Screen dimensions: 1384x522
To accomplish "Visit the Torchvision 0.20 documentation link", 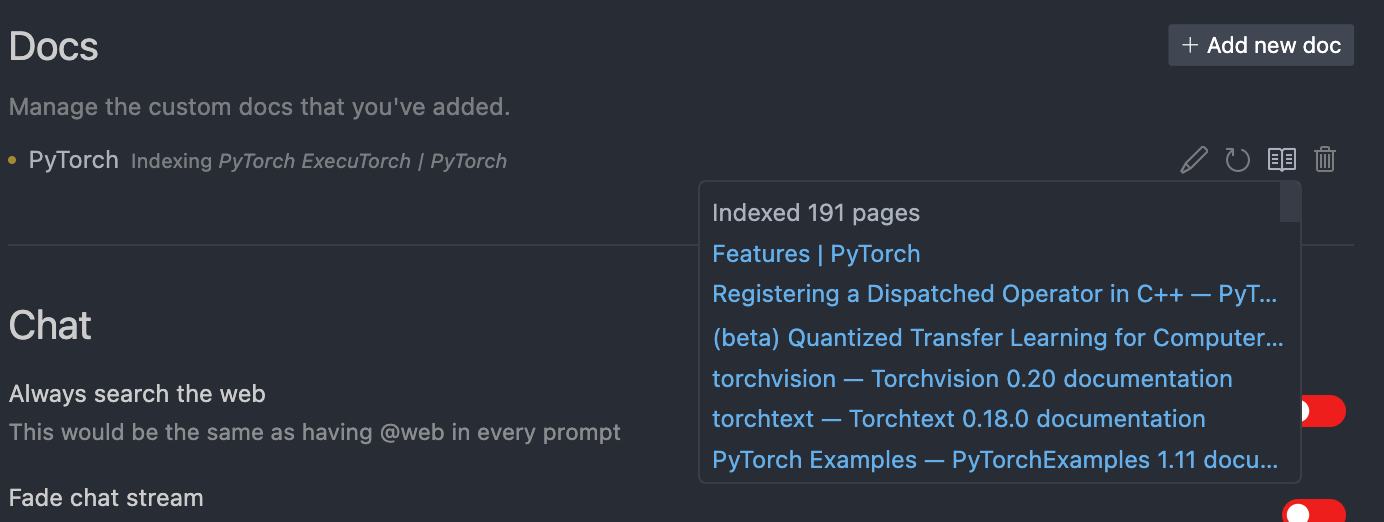I will tap(972, 379).
